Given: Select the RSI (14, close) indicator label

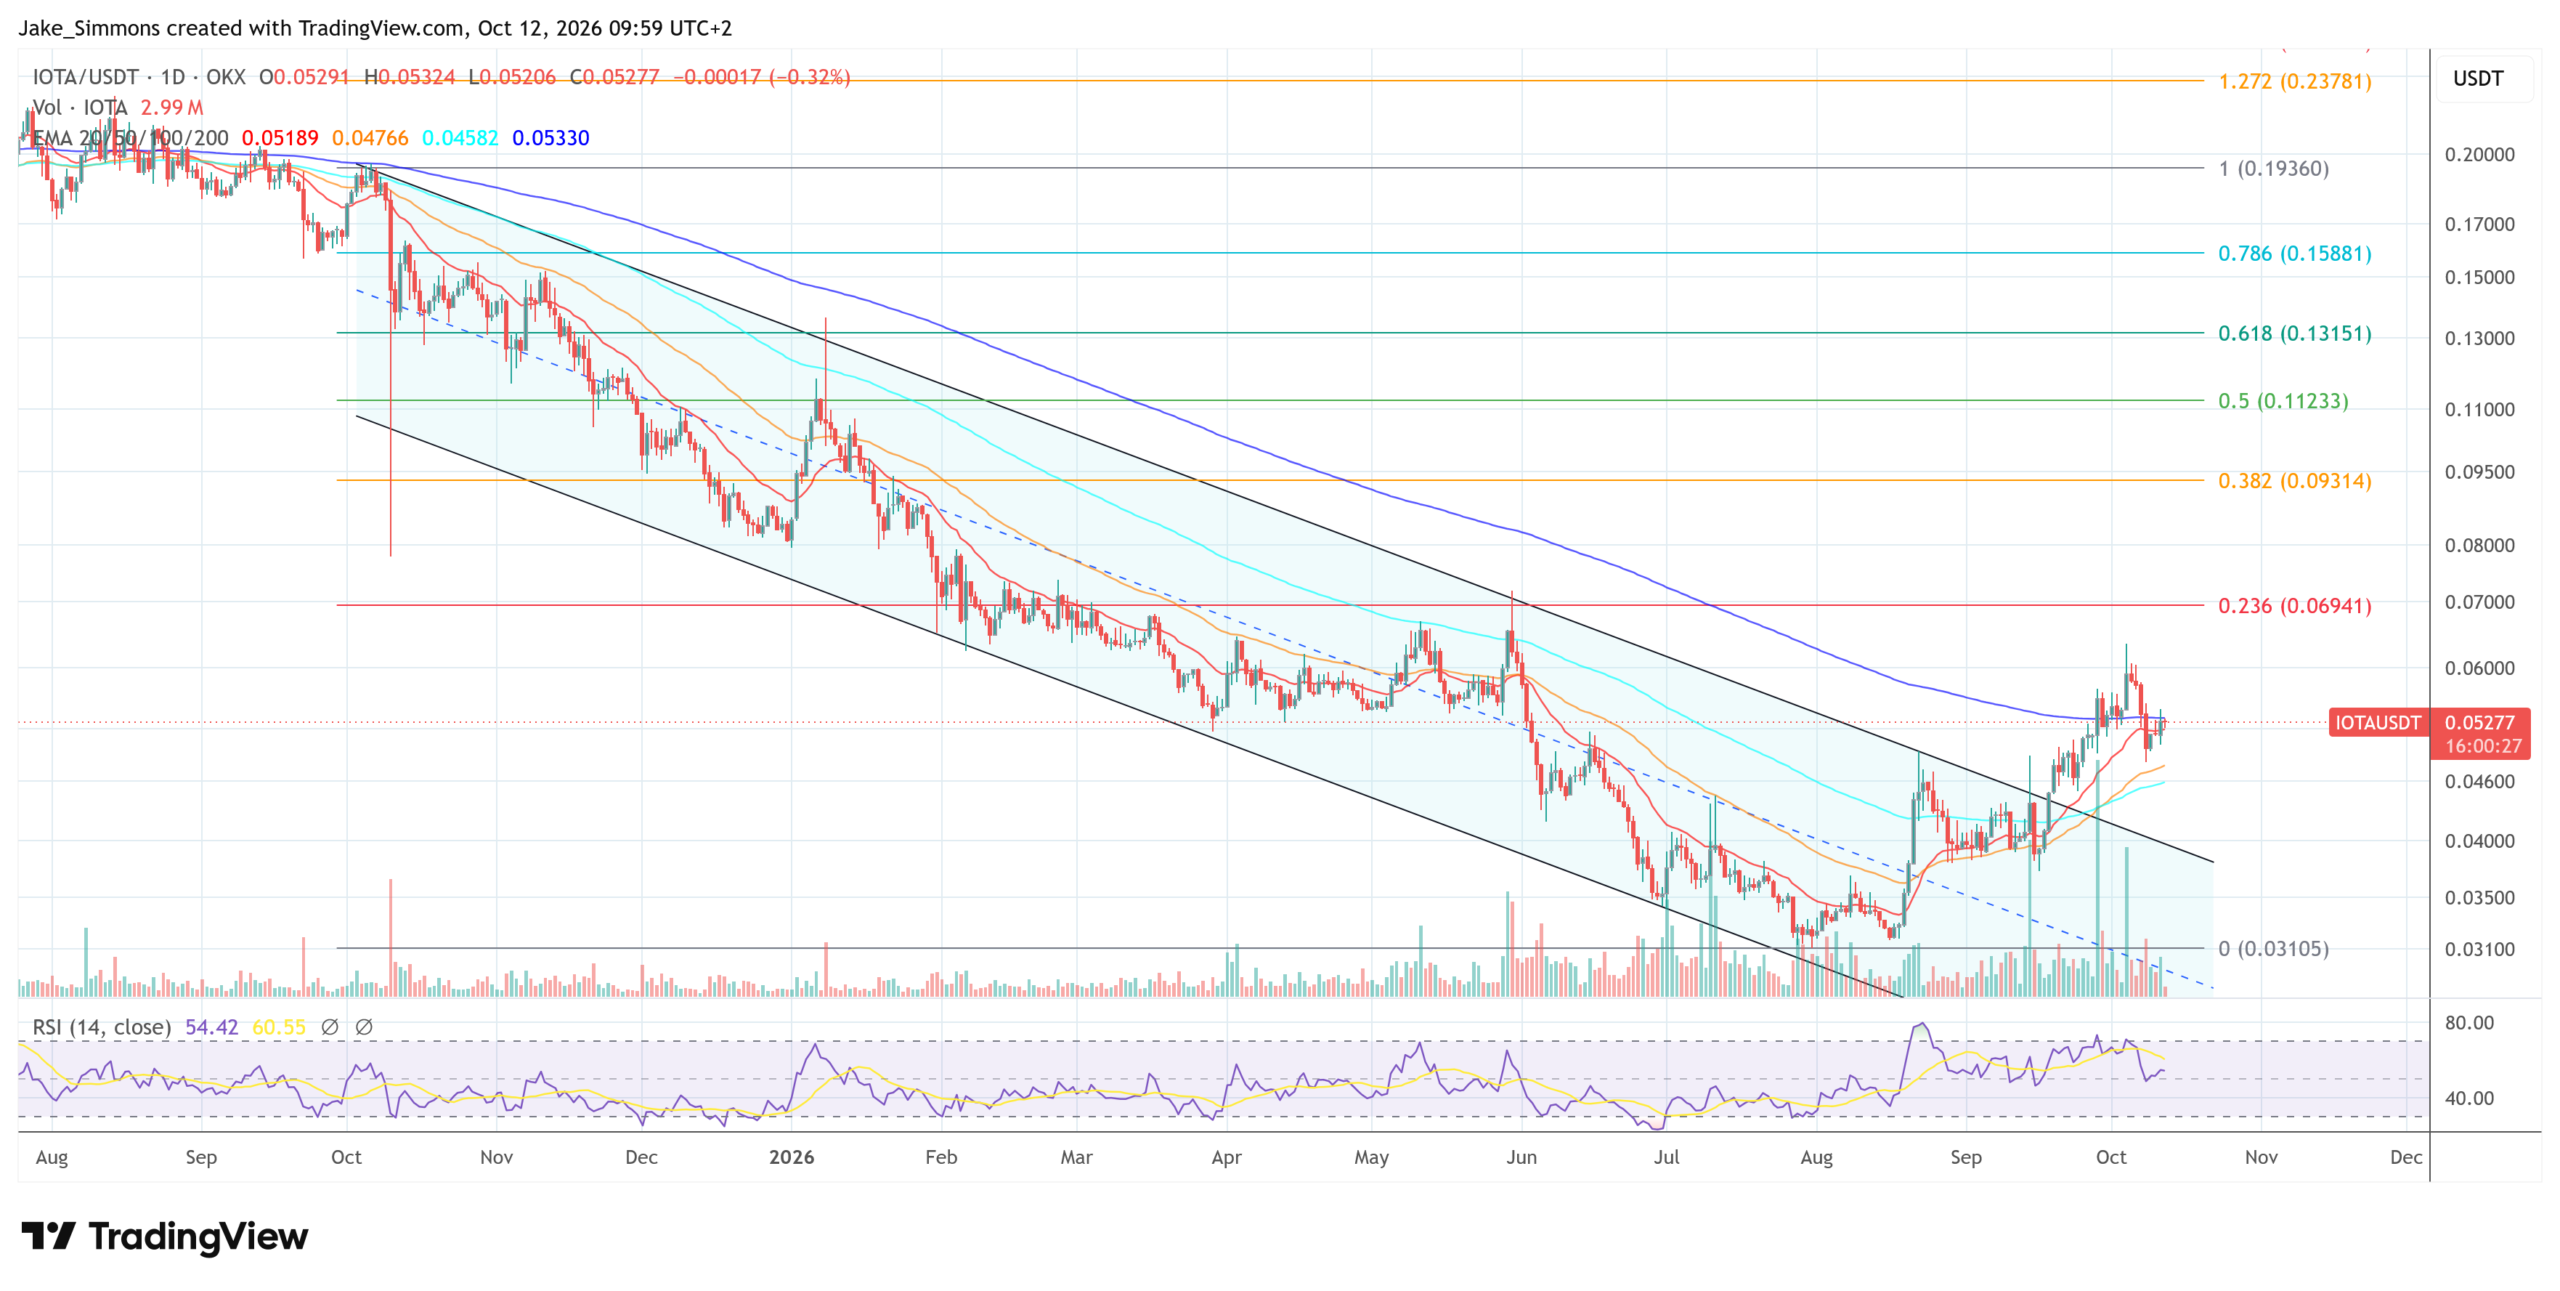Looking at the screenshot, I should point(102,1027).
